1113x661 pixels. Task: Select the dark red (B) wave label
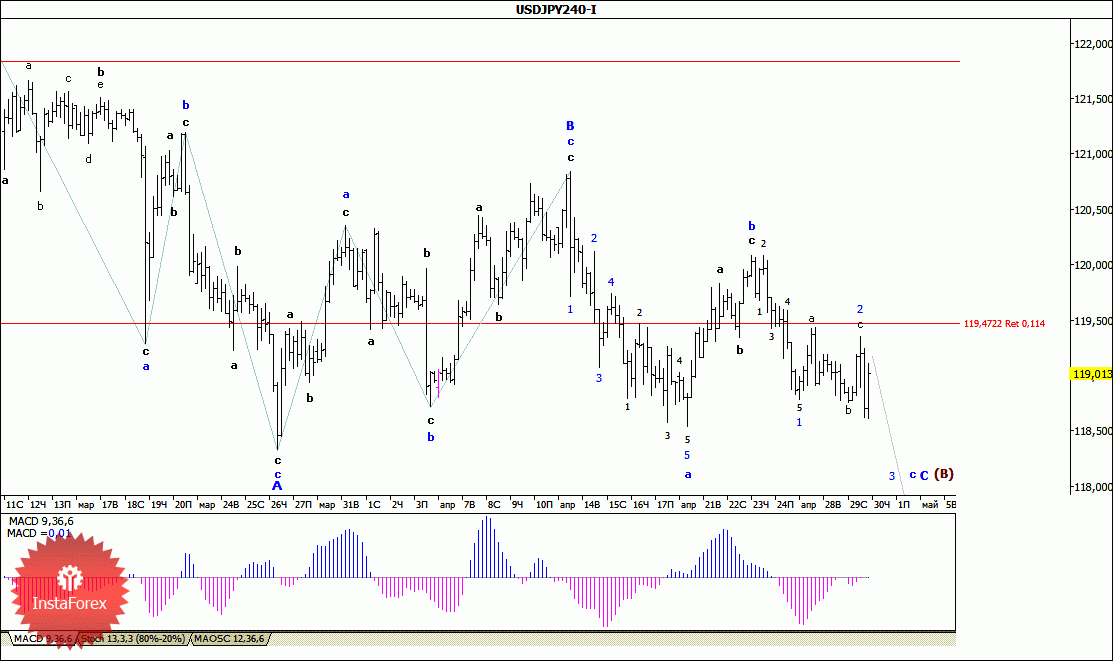943,474
